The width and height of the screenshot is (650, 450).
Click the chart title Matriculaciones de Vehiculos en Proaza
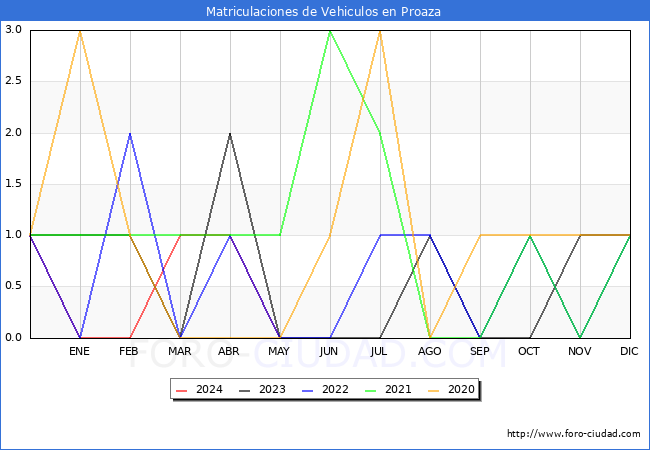click(323, 11)
